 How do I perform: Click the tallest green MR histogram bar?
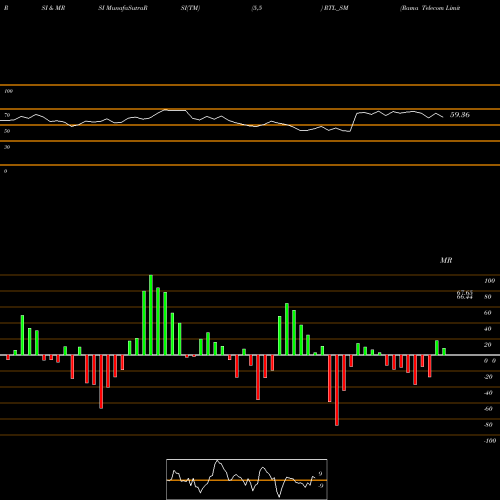151,315
